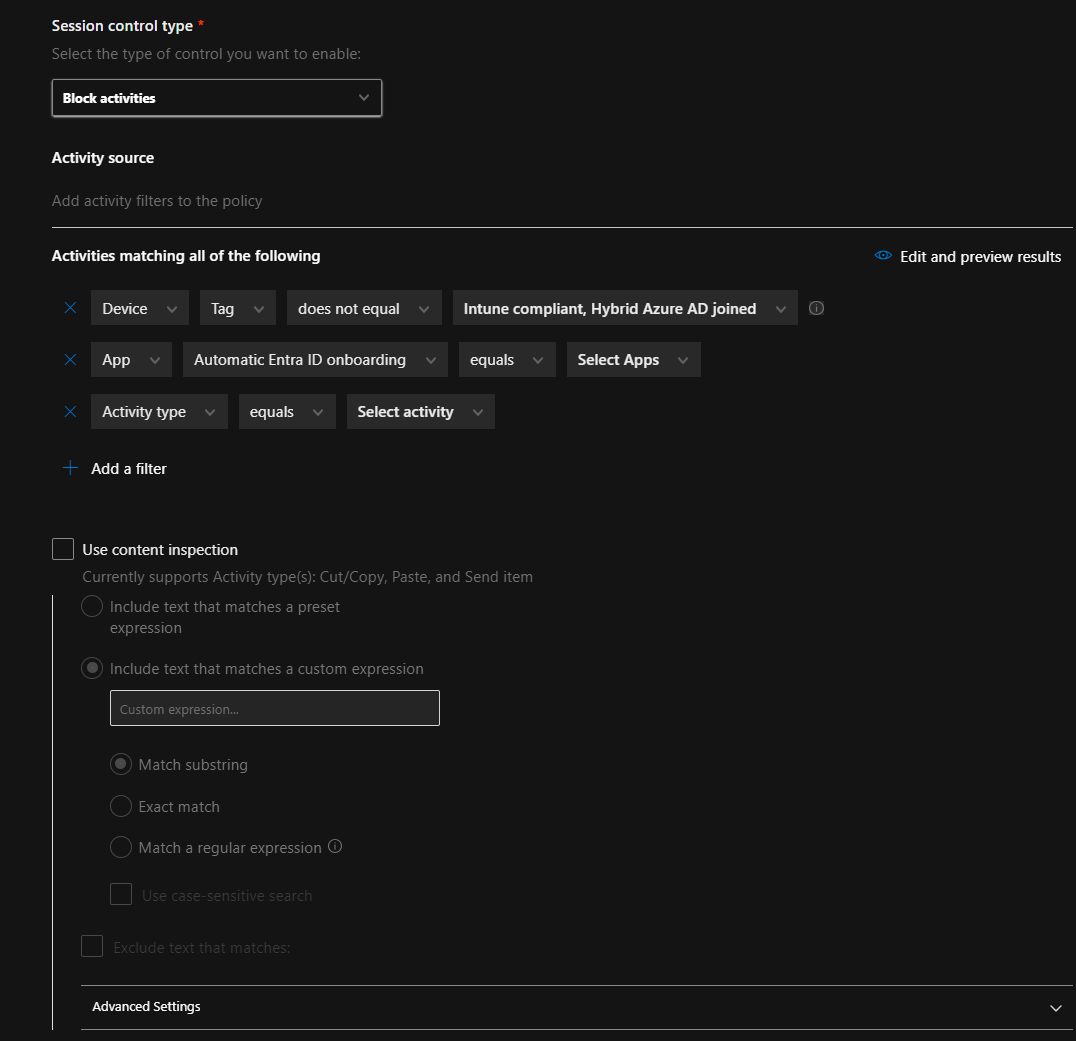This screenshot has height=1041, width=1076.
Task: Click Edit and preview results link
Action: tap(980, 257)
